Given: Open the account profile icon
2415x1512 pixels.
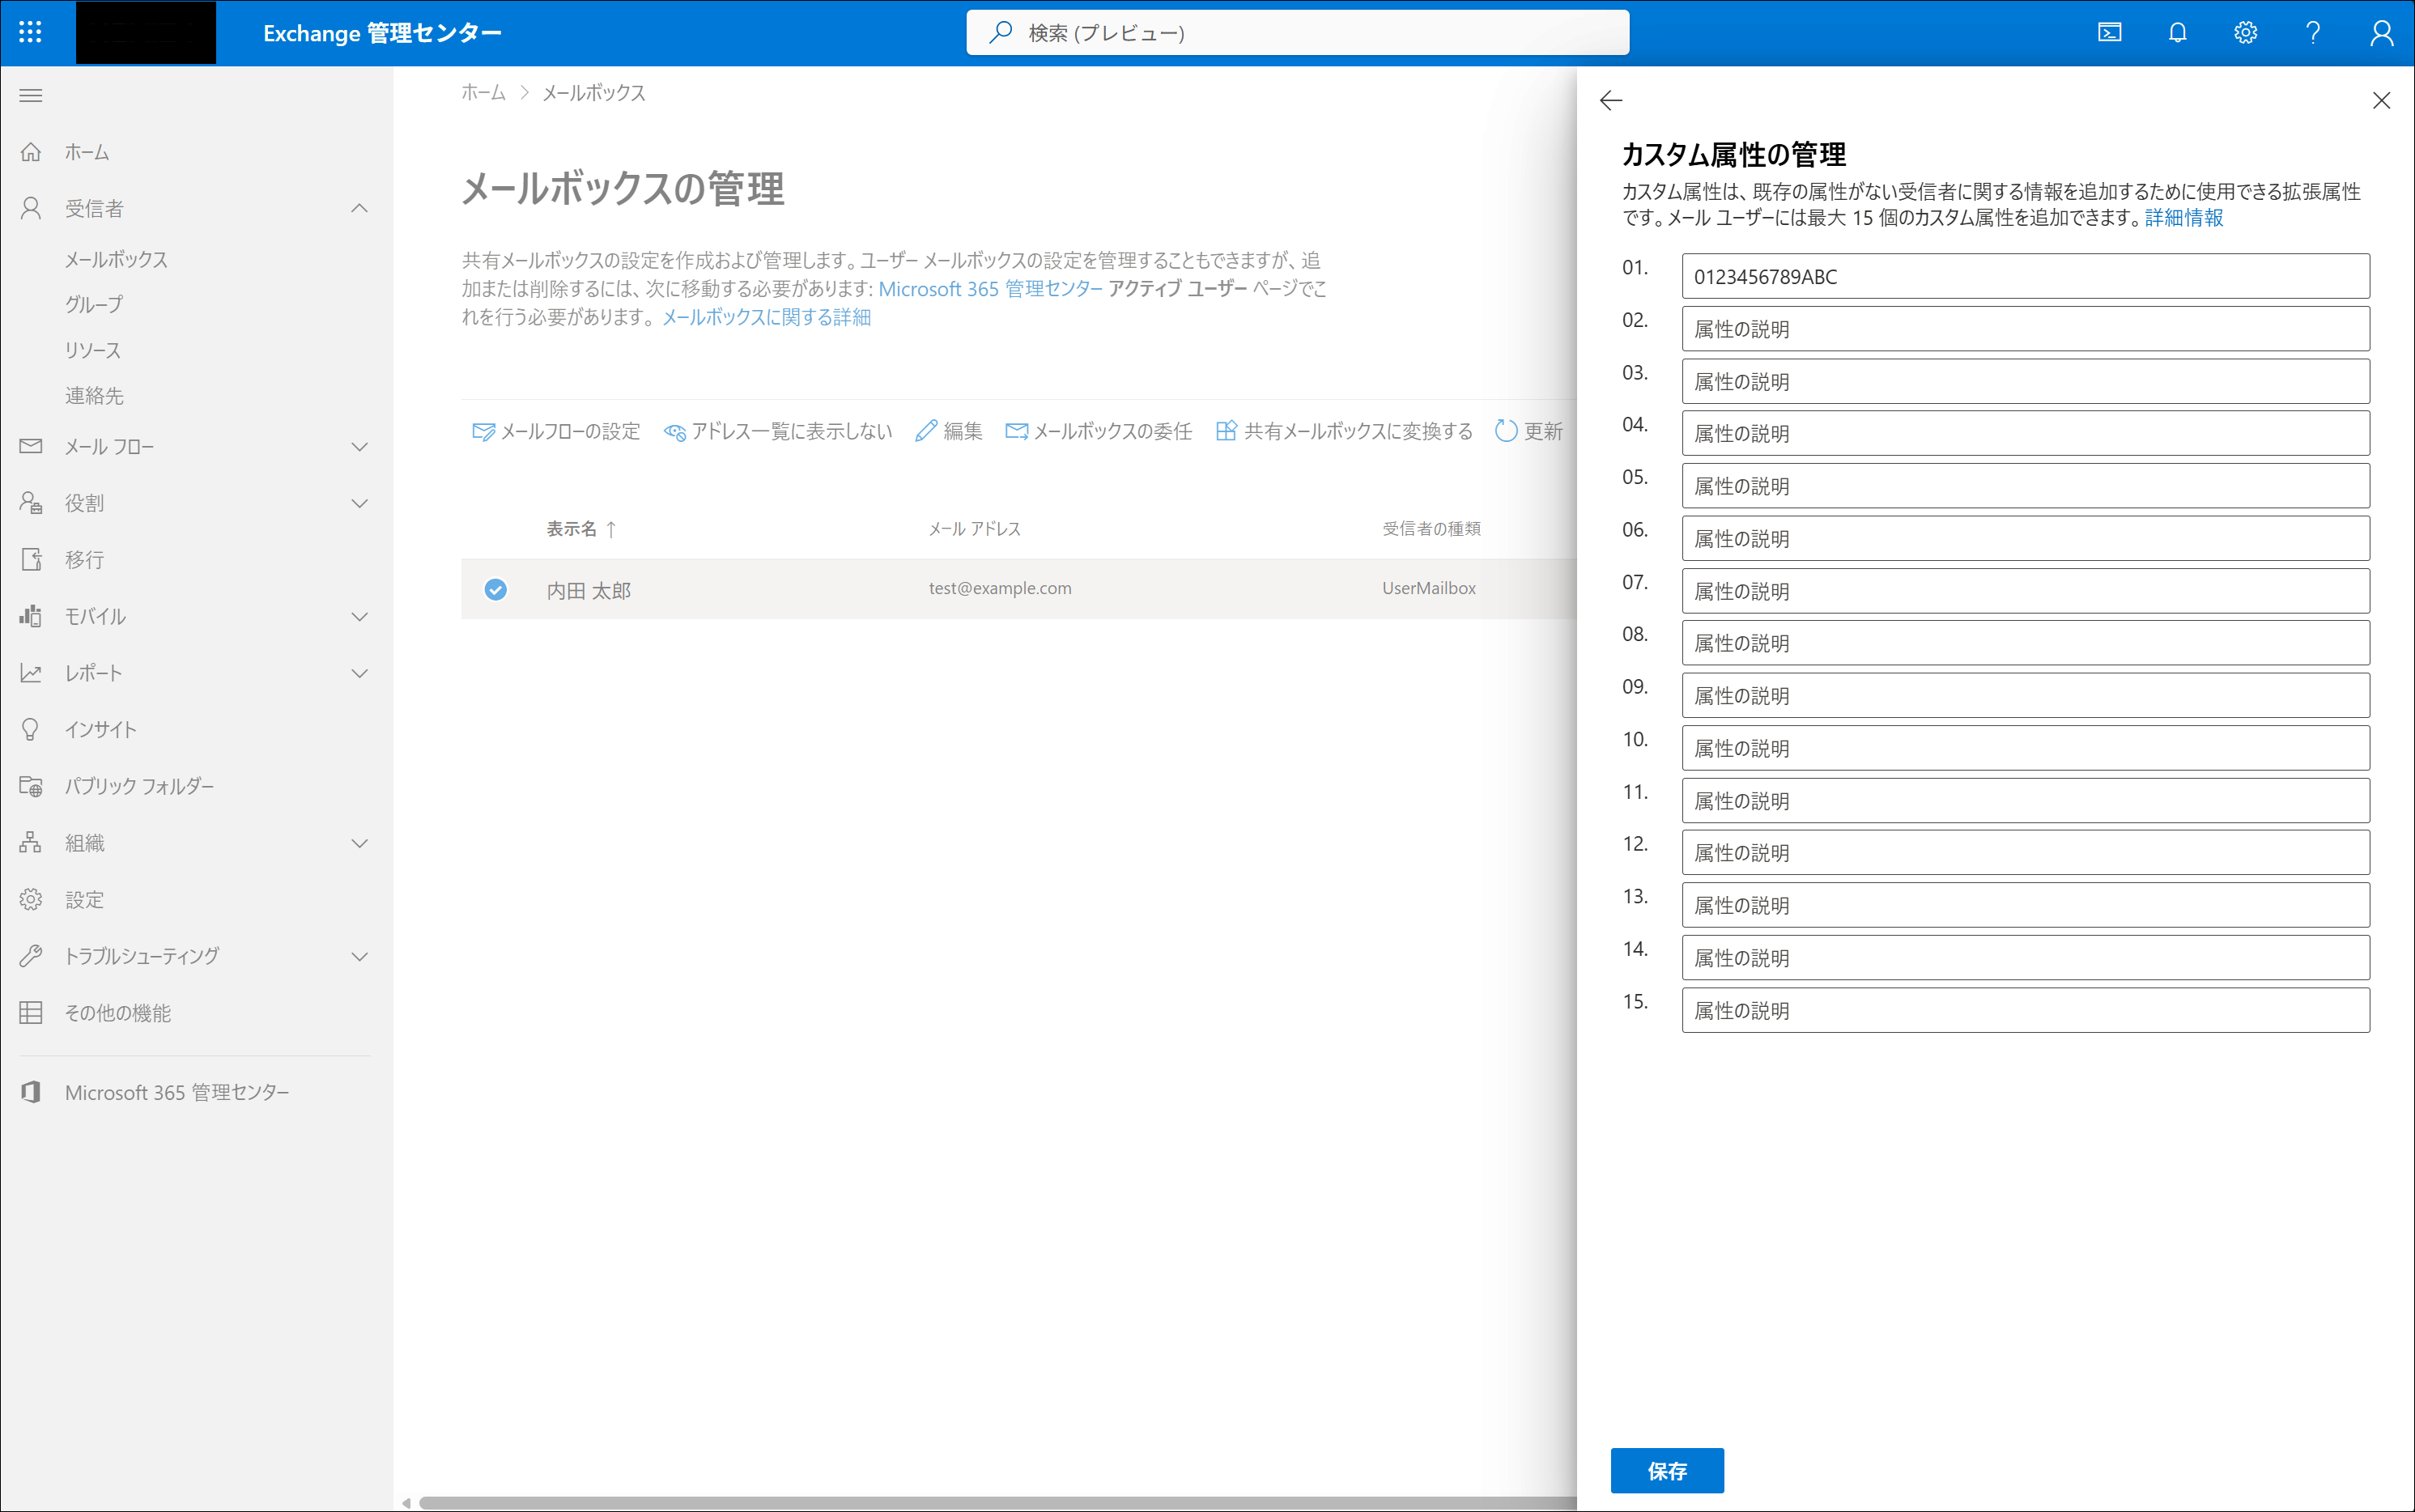Looking at the screenshot, I should click(x=2381, y=33).
